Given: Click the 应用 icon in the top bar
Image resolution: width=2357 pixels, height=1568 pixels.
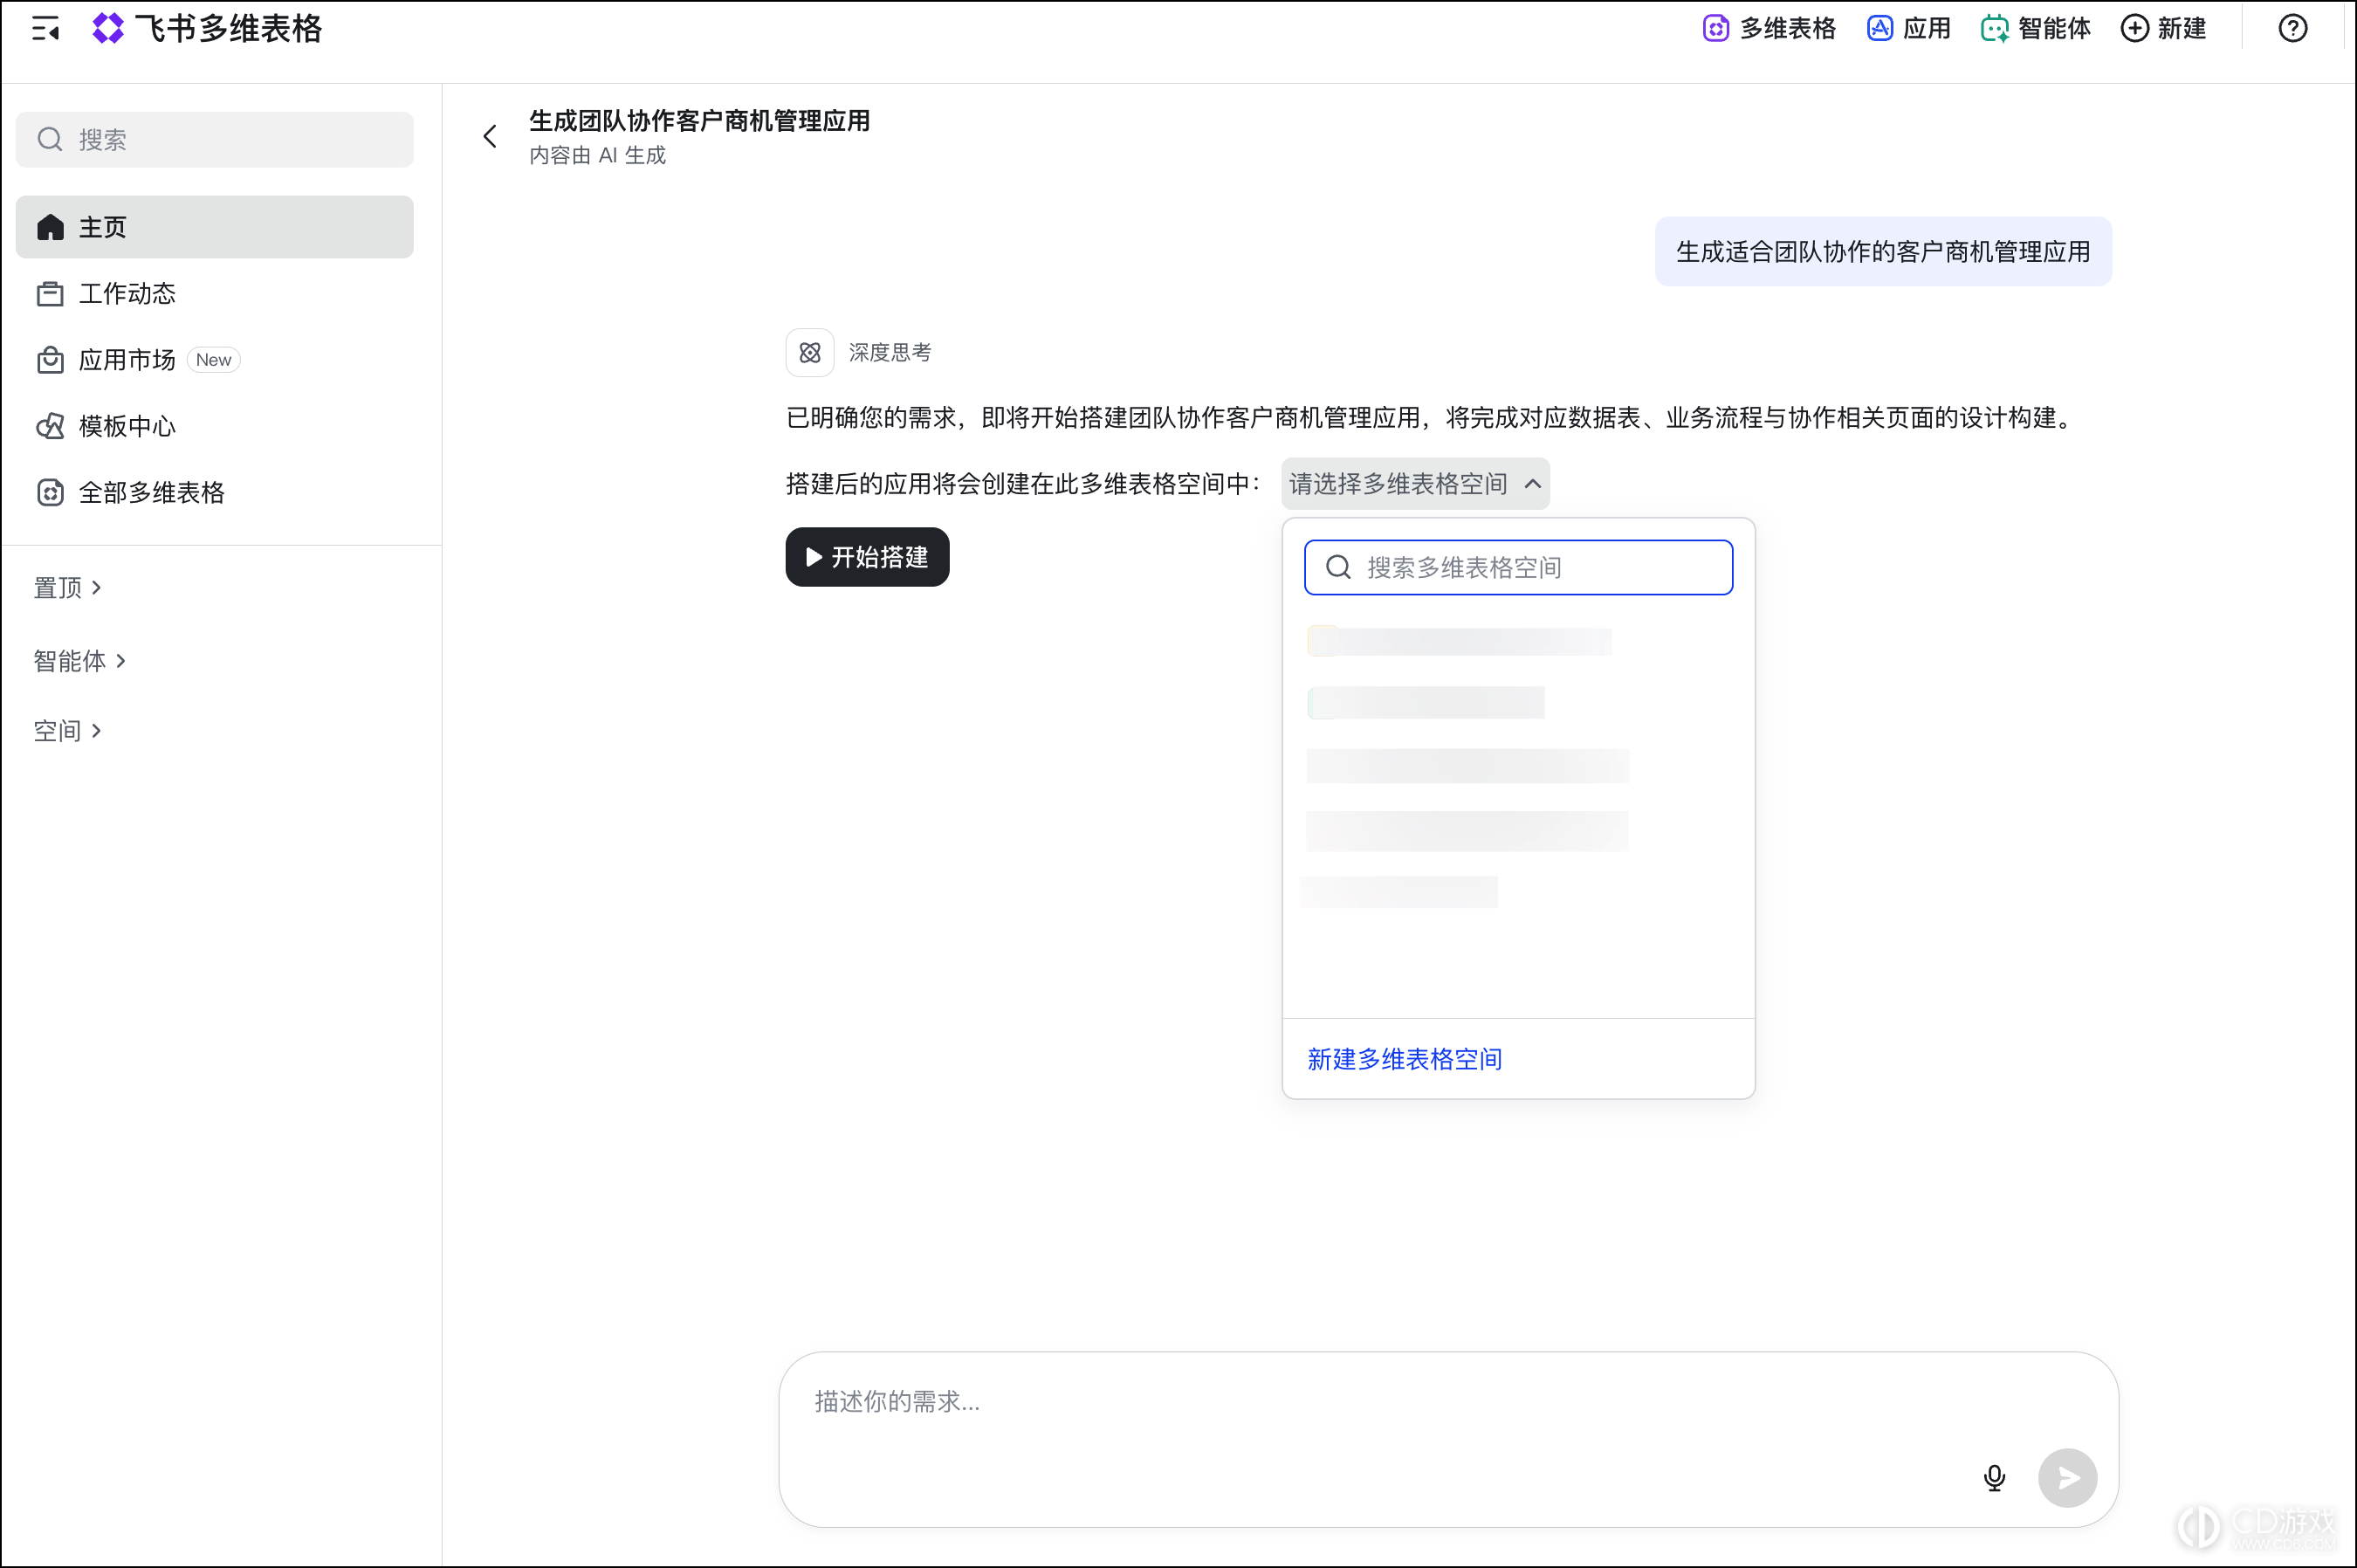Looking at the screenshot, I should pyautogui.click(x=1880, y=28).
